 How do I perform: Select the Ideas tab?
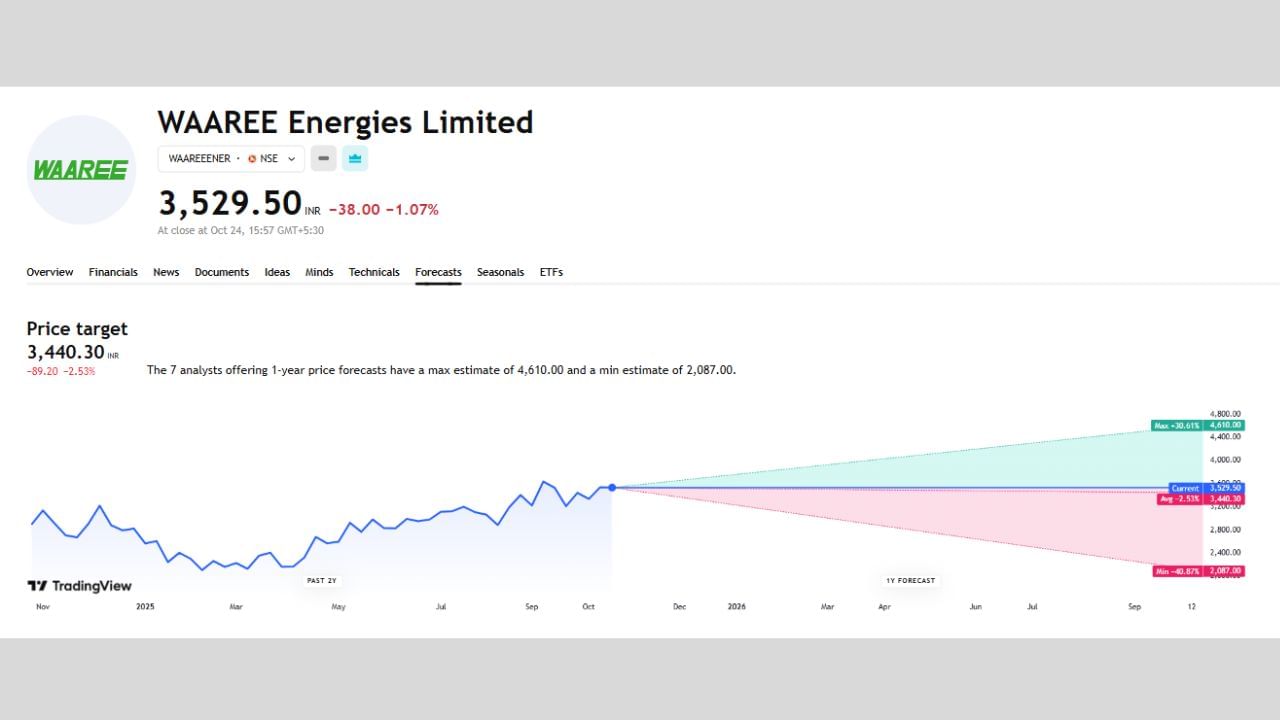(276, 271)
